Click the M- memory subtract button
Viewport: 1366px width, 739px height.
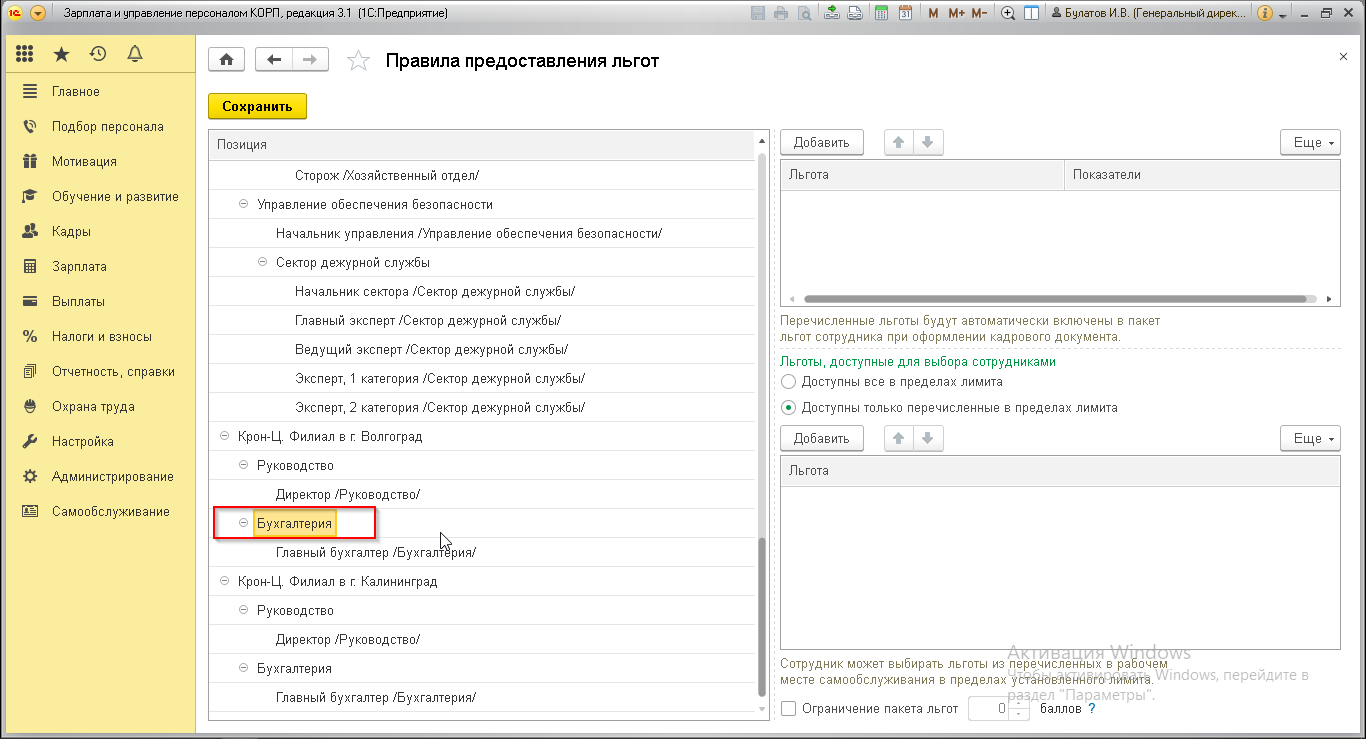click(x=979, y=14)
